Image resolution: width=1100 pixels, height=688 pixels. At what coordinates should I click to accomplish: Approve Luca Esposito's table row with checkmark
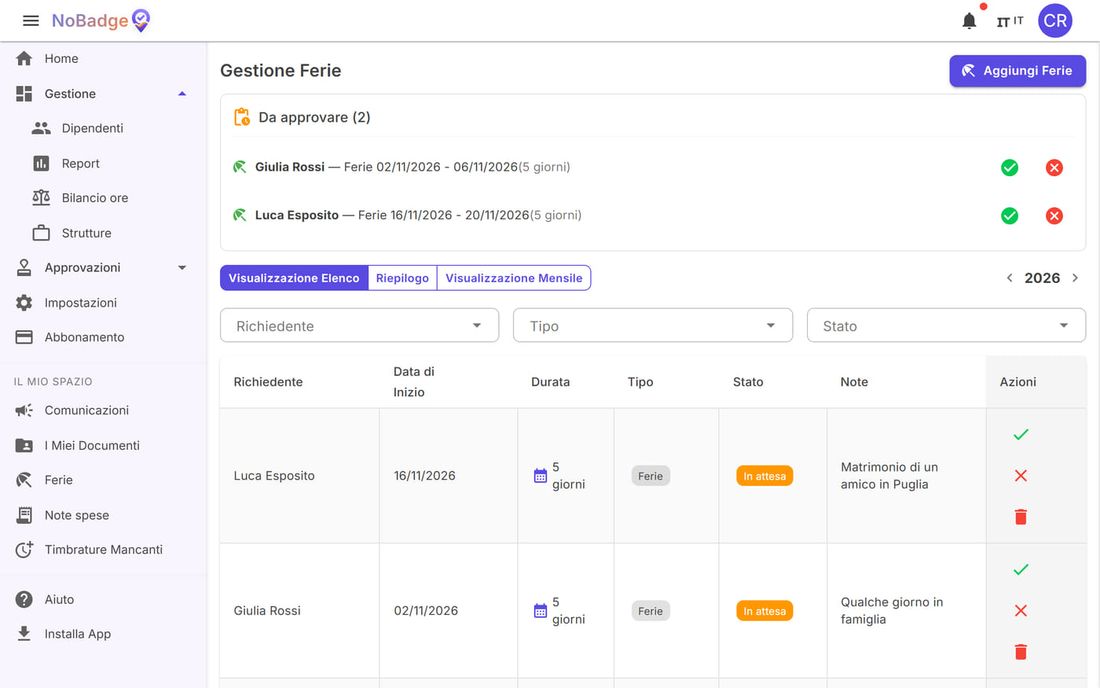[x=1021, y=435]
